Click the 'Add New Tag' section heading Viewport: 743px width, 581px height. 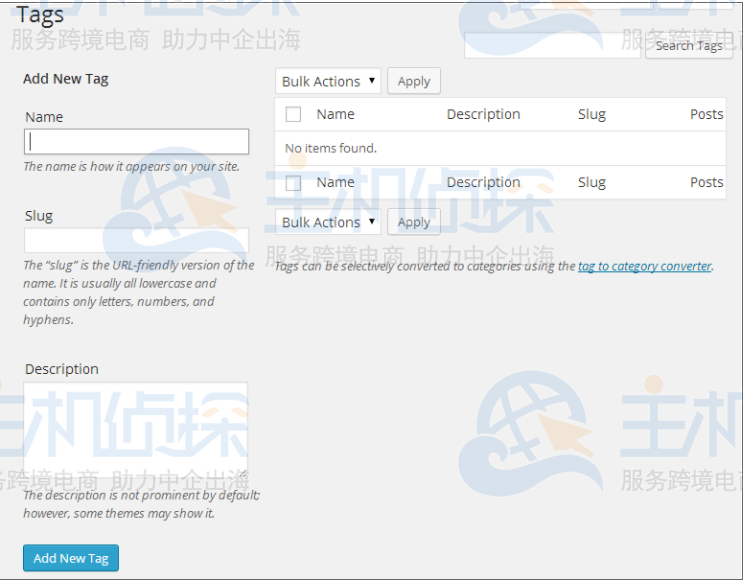(66, 79)
